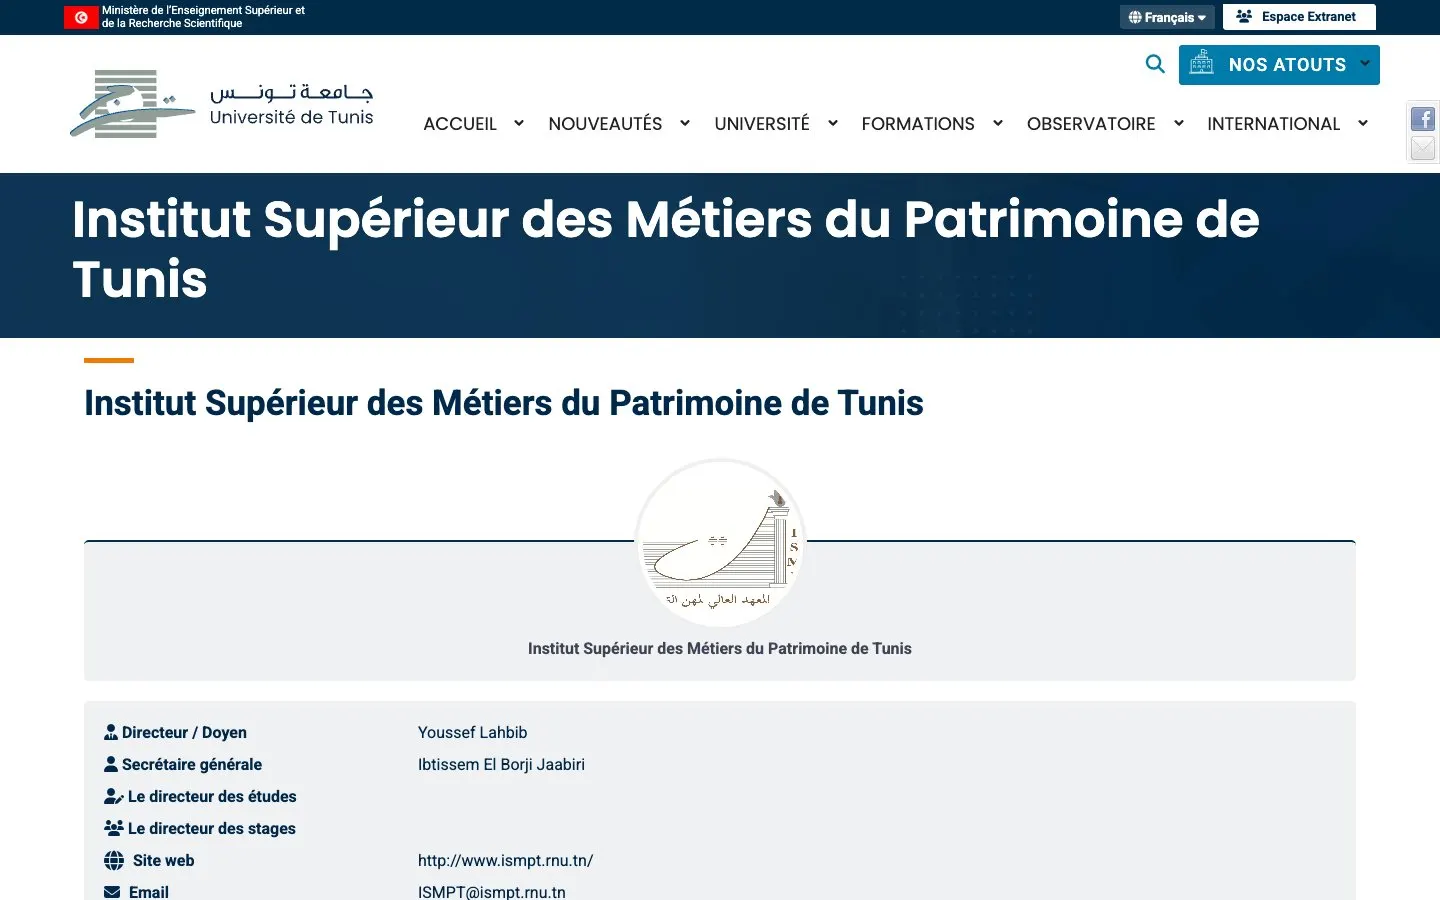Click the dark blue page heading
Image resolution: width=1440 pixels, height=900 pixels.
(504, 403)
